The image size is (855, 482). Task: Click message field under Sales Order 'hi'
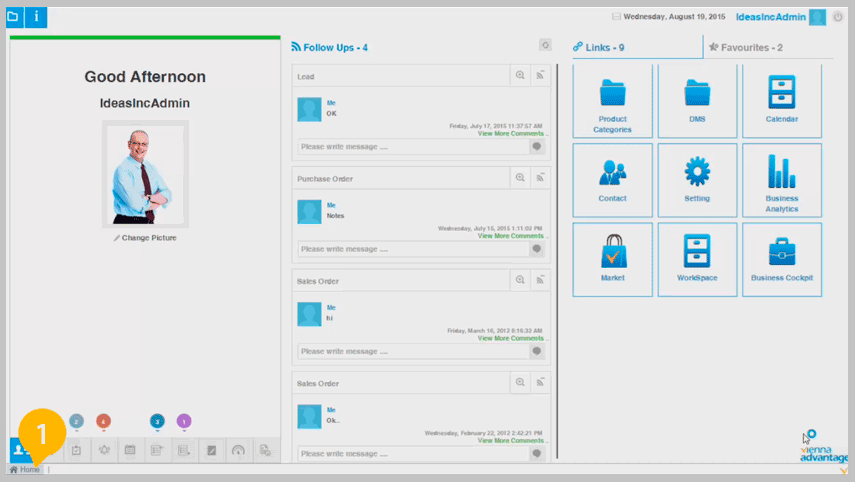(x=414, y=352)
